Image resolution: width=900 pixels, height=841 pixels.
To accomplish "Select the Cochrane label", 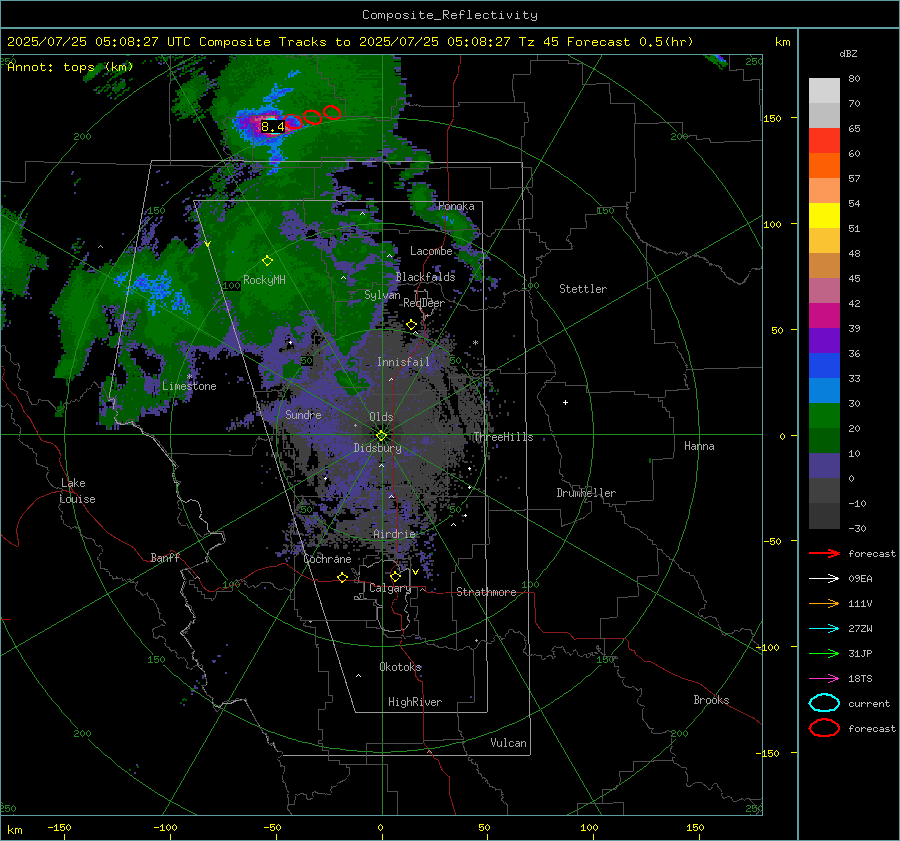I will pyautogui.click(x=327, y=559).
